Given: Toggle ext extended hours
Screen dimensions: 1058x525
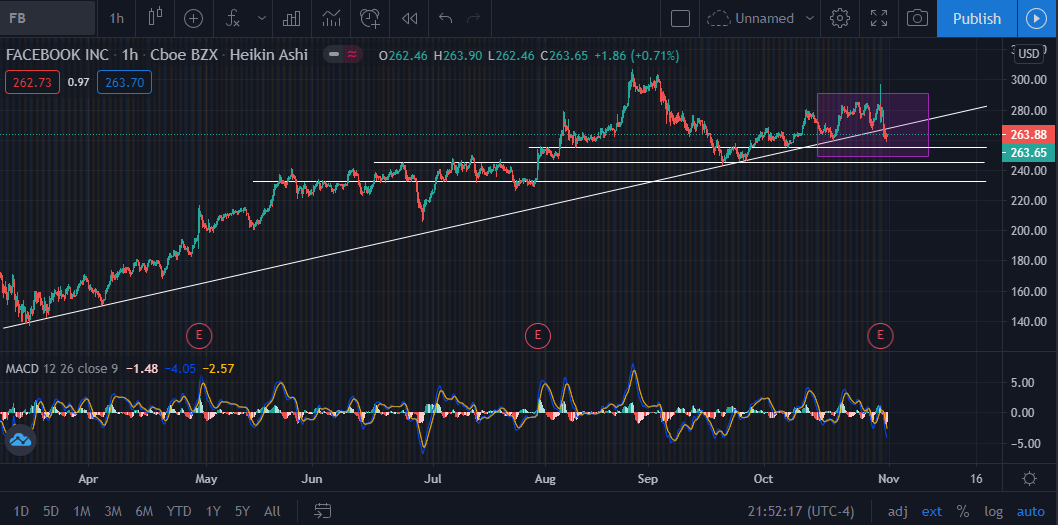Looking at the screenshot, I should [932, 511].
